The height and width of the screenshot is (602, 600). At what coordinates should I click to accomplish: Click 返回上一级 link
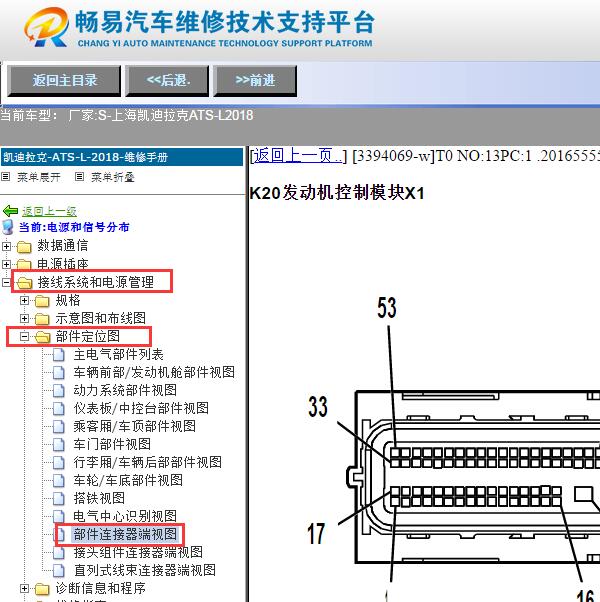[49, 211]
